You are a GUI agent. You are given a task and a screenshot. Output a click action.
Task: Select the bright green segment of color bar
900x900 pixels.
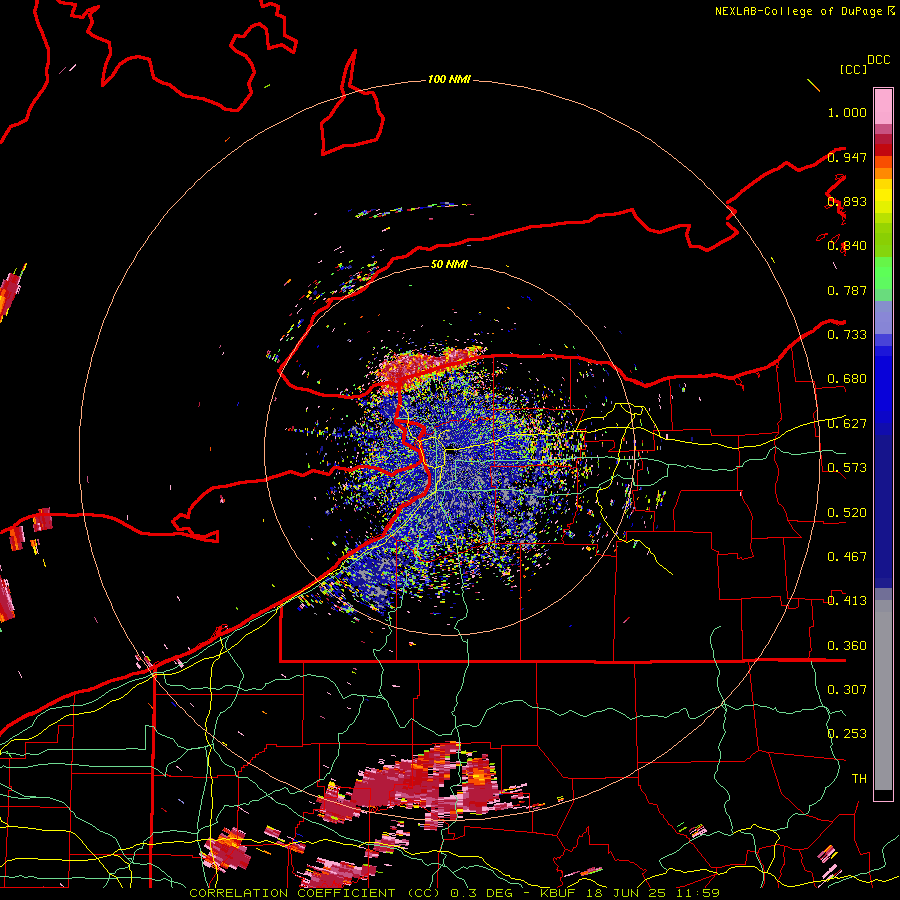[883, 273]
